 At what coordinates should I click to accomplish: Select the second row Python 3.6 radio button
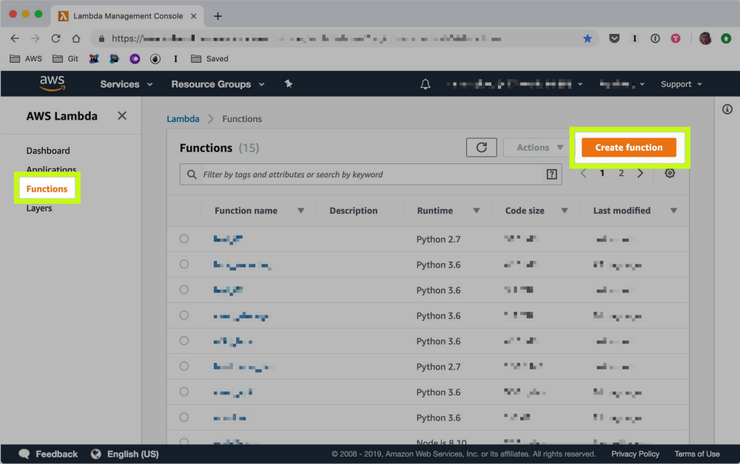click(x=184, y=265)
